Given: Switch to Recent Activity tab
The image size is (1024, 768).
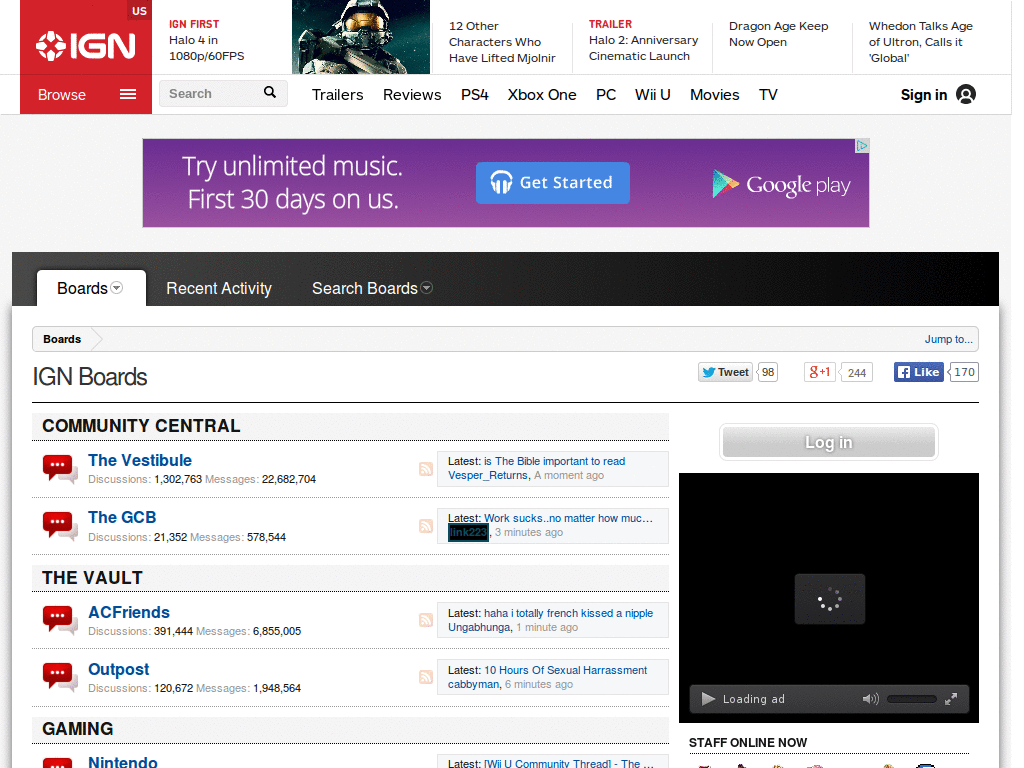Looking at the screenshot, I should 219,288.
